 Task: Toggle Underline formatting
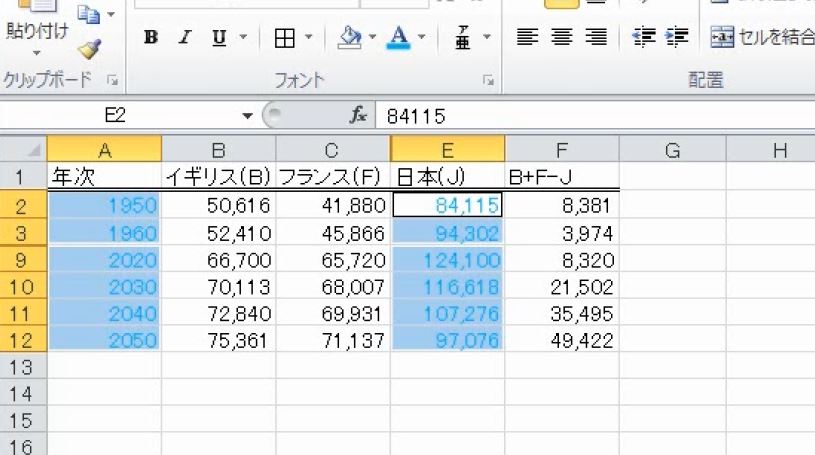point(219,37)
